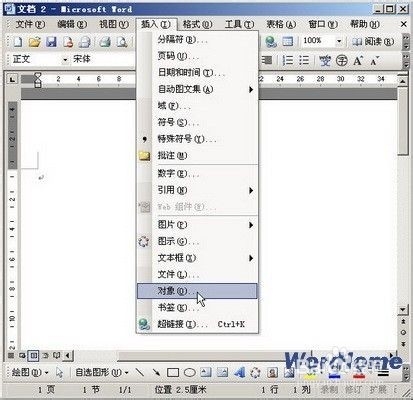
Task: Click the phonetic guide 变 icon
Action: [325, 60]
